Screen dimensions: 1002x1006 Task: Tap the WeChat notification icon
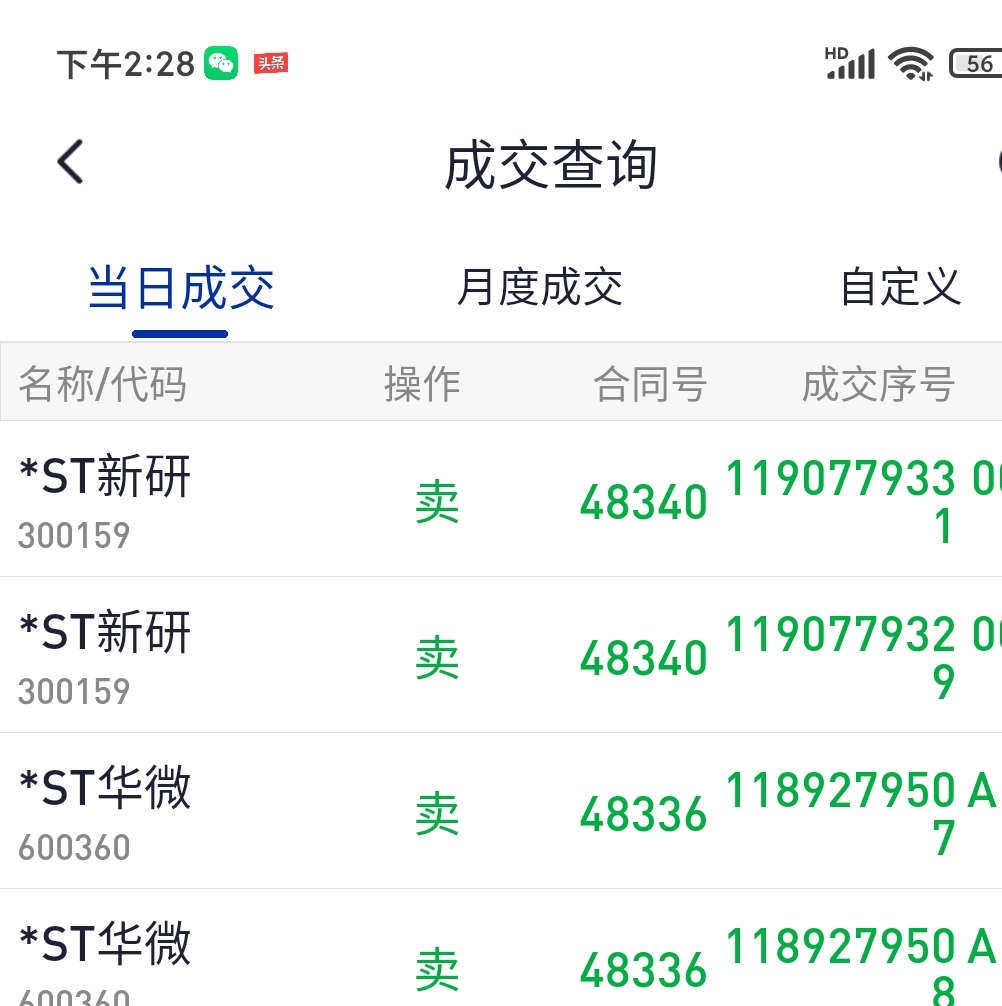(221, 63)
